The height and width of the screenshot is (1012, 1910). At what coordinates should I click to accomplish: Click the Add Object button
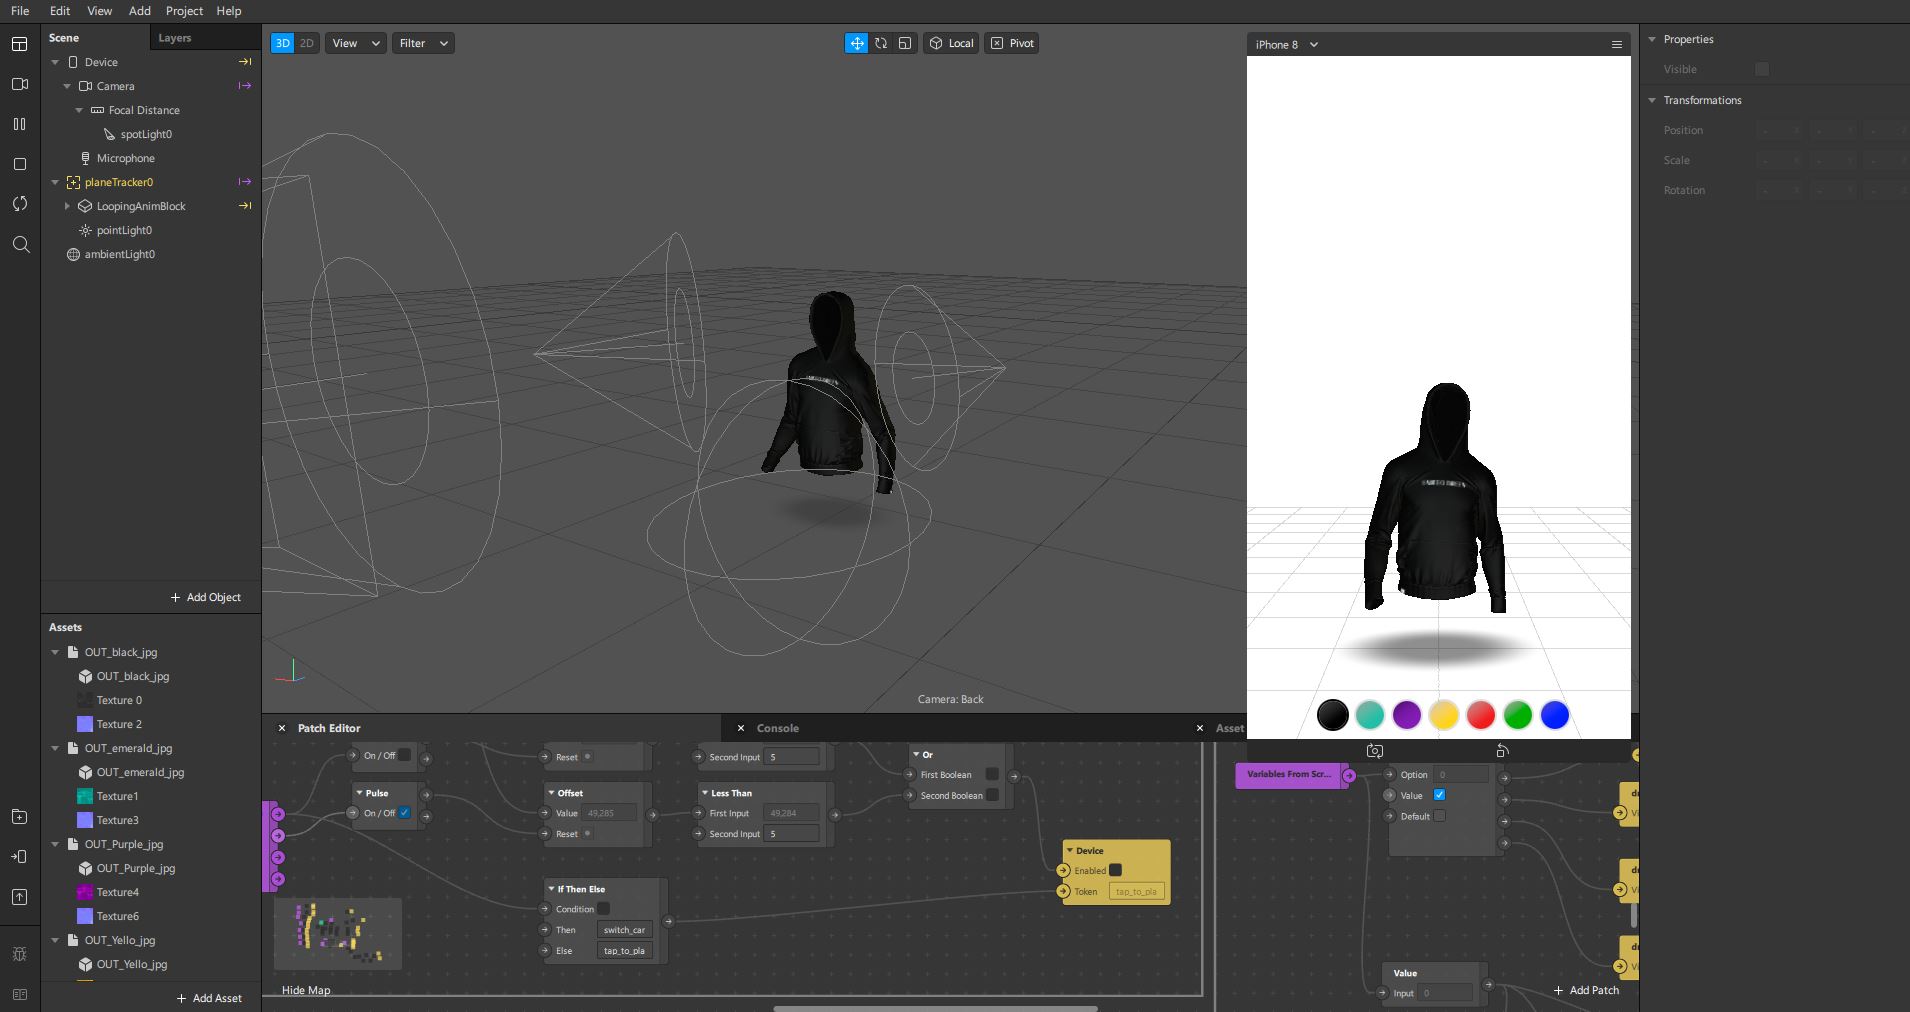coord(206,597)
